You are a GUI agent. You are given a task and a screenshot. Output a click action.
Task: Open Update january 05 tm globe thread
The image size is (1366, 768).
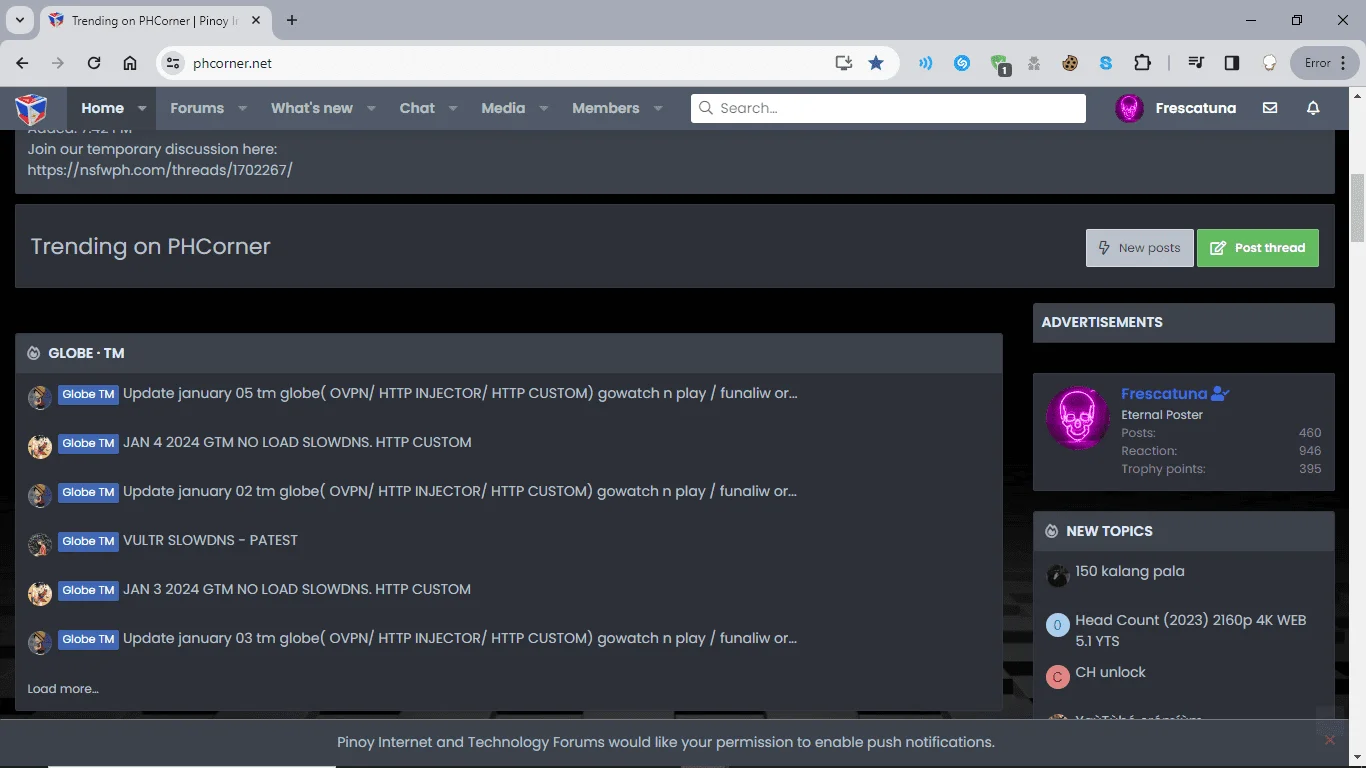pos(460,394)
